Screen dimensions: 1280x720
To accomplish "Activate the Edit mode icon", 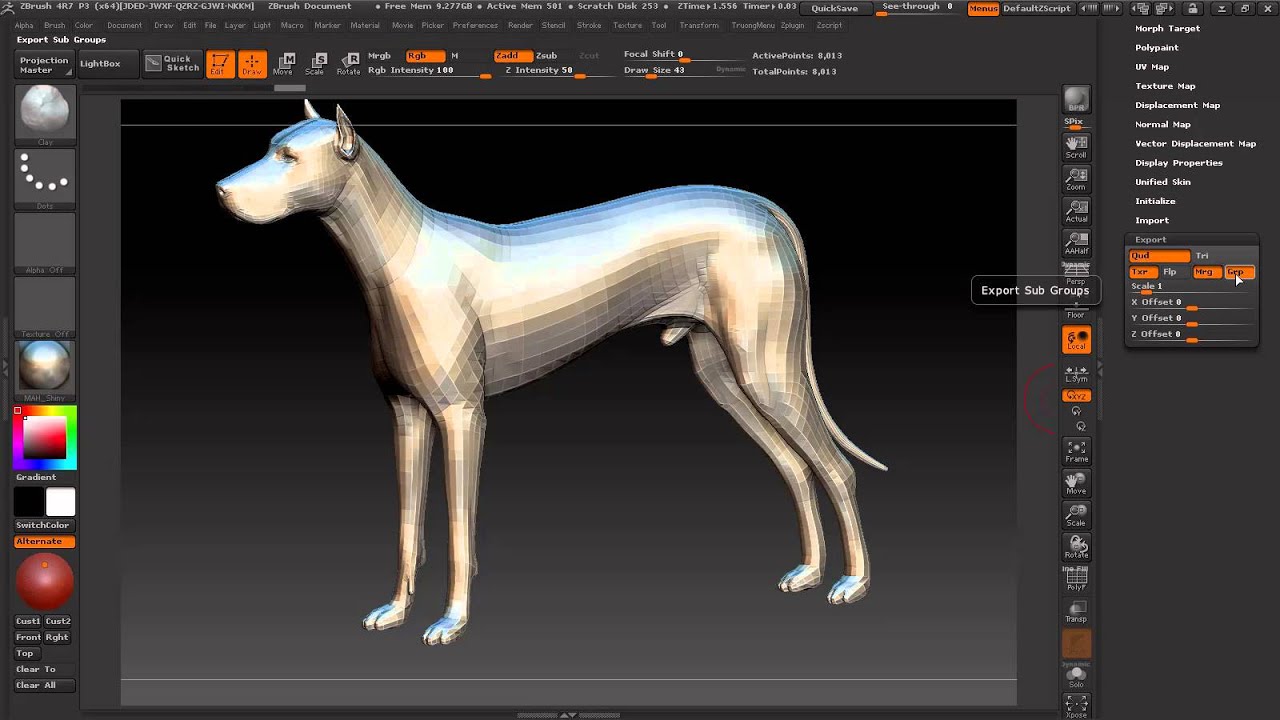I will click(x=220, y=64).
